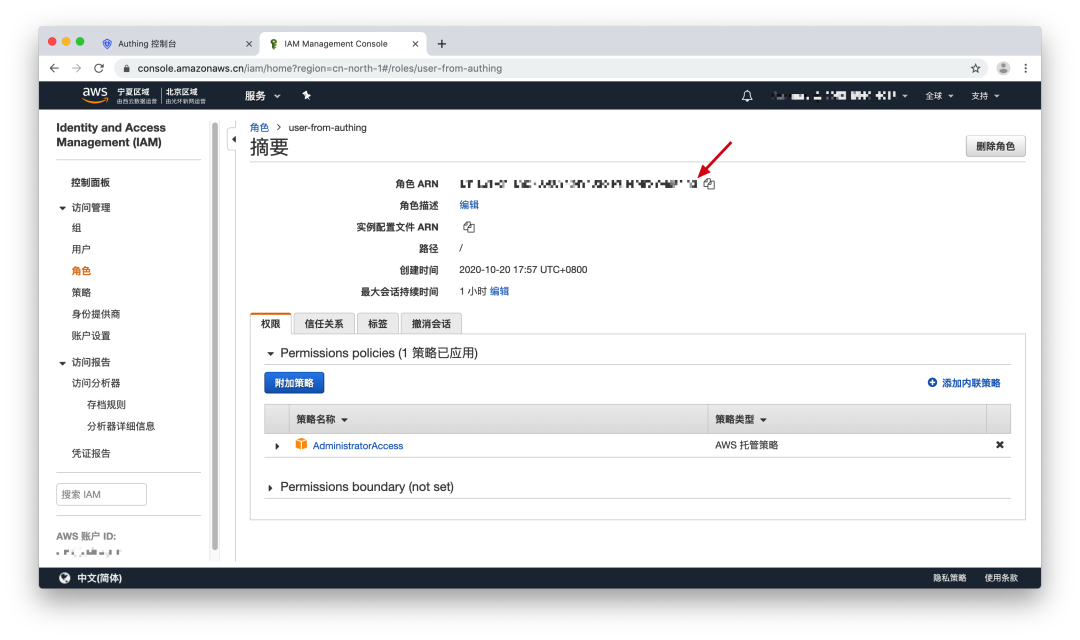Viewport: 1080px width, 640px height.
Task: Open 存档规则 in the sidebar
Action: coord(106,404)
